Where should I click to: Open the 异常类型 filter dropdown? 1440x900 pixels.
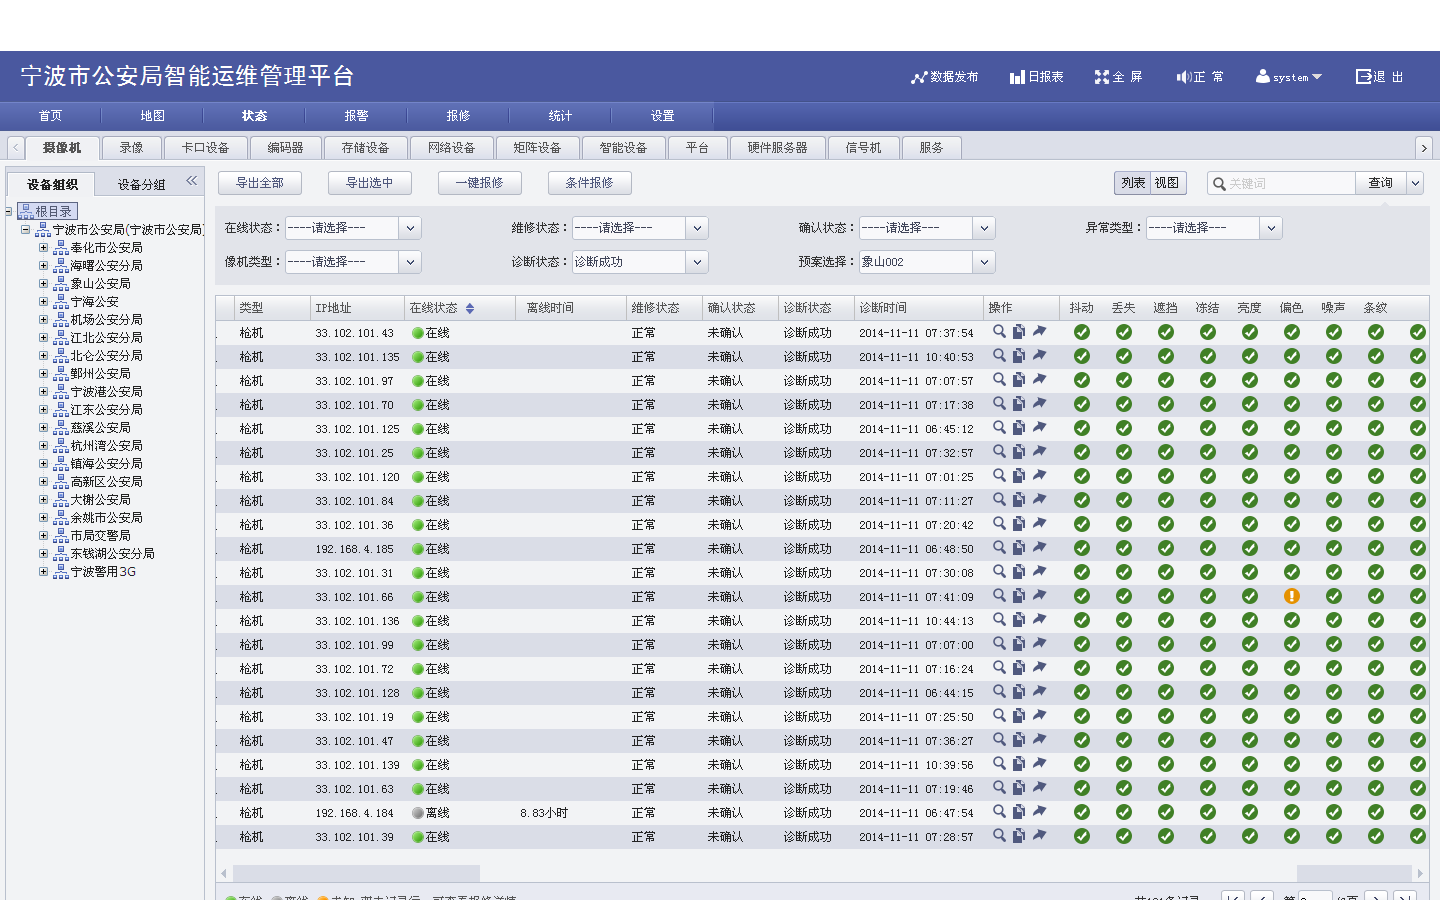pos(1271,228)
